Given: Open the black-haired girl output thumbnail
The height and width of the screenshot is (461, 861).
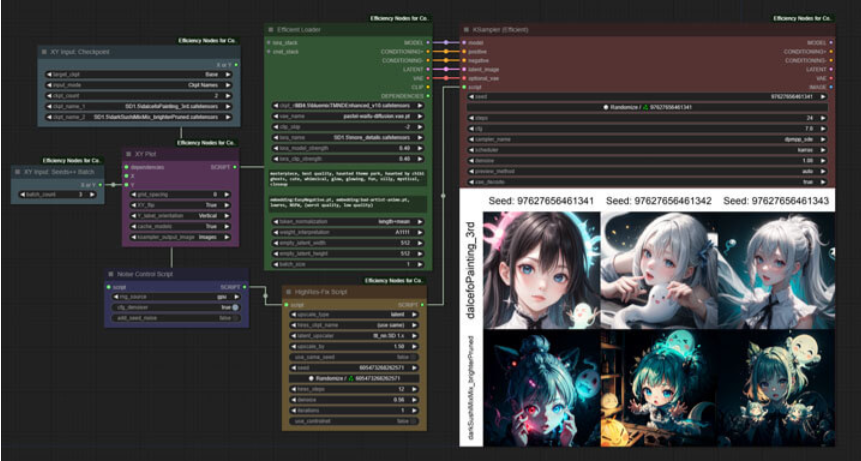Looking at the screenshot, I should tap(541, 271).
